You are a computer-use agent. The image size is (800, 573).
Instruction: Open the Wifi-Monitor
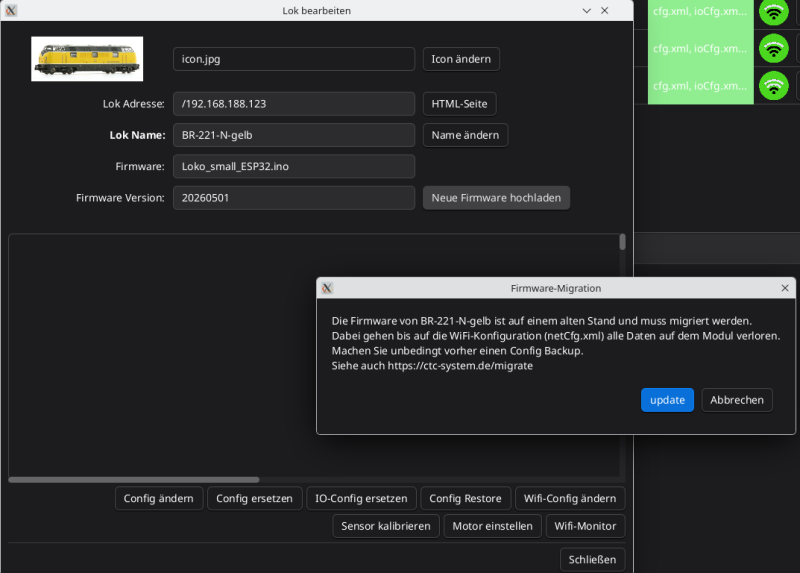click(585, 526)
